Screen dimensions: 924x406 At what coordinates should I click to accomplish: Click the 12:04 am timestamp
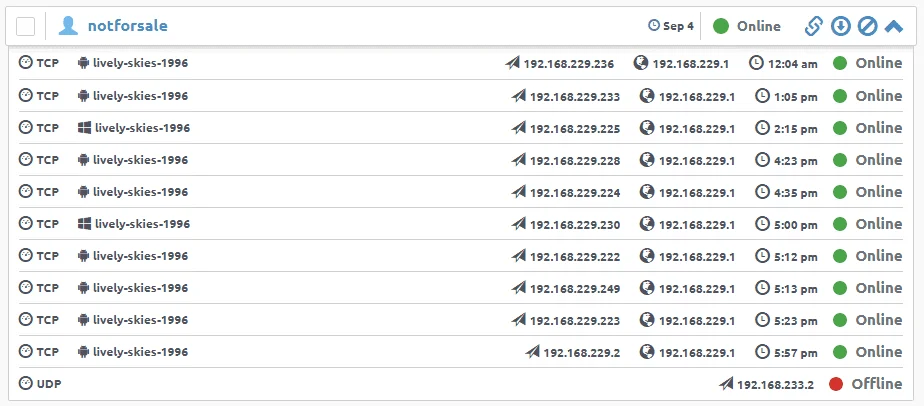793,64
